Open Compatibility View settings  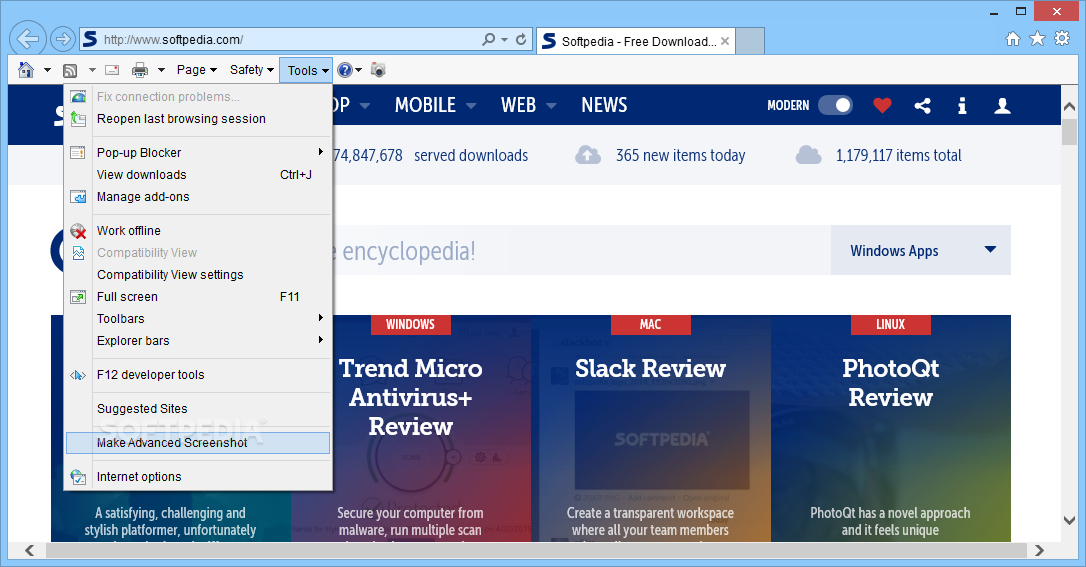pyautogui.click(x=198, y=275)
